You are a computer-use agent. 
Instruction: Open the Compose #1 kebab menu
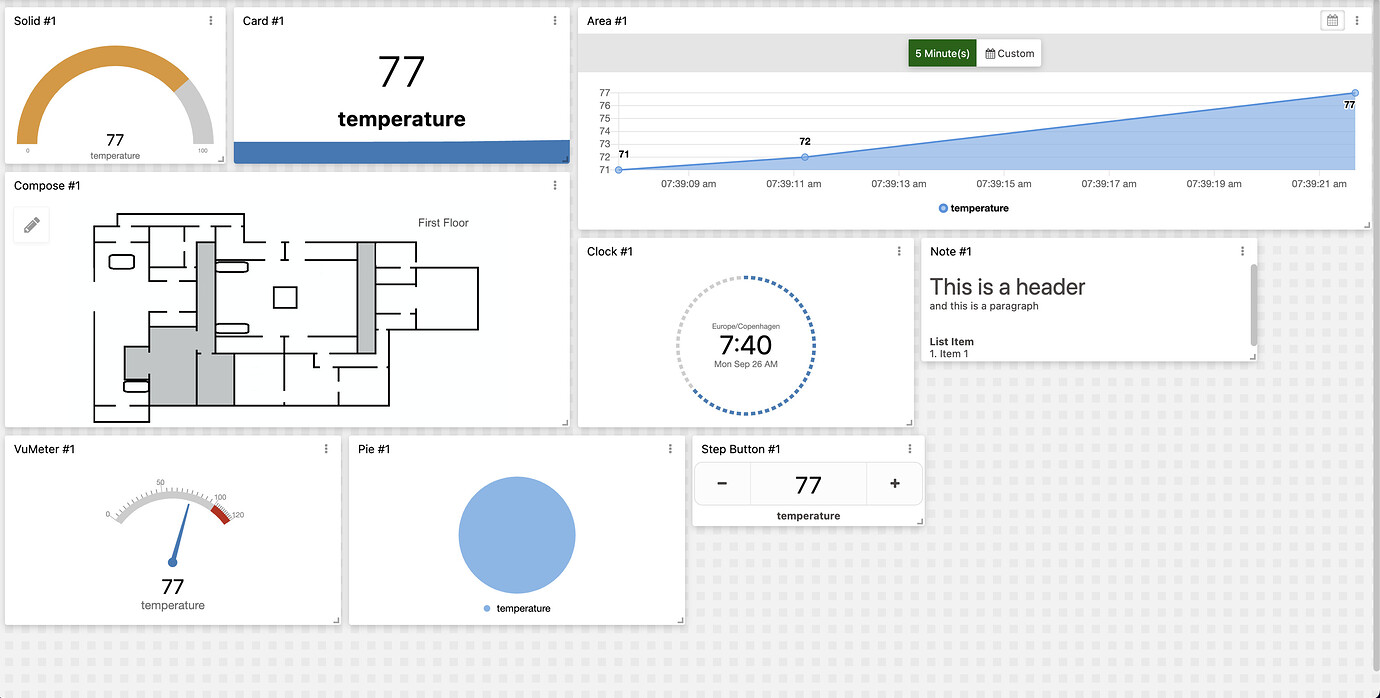point(555,185)
